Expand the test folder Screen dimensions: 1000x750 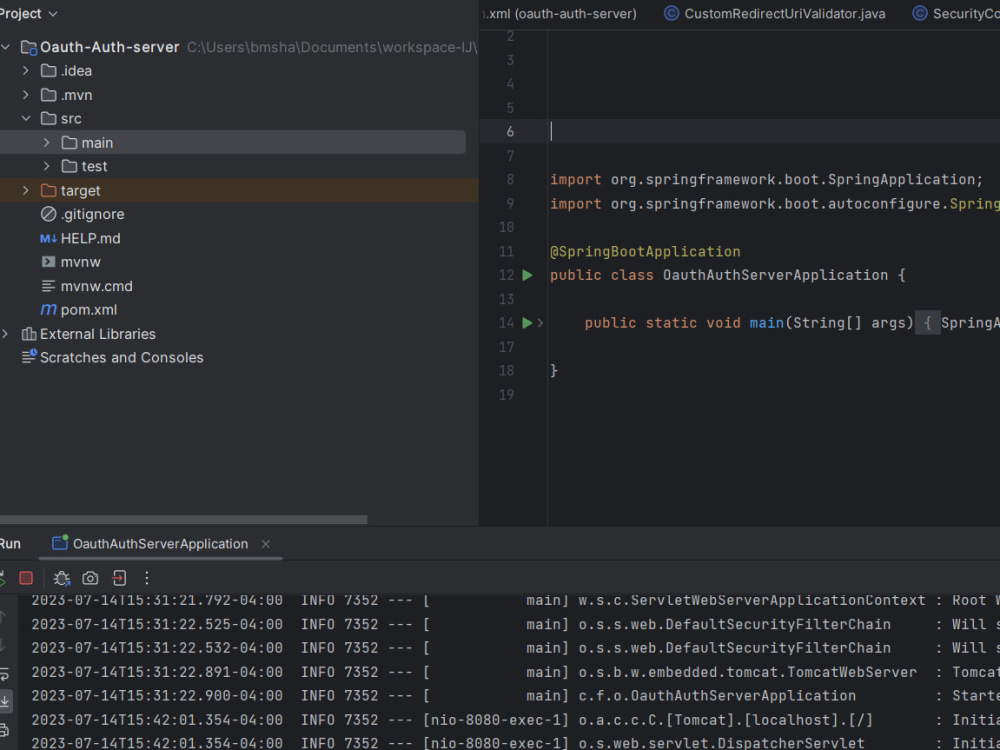point(47,166)
